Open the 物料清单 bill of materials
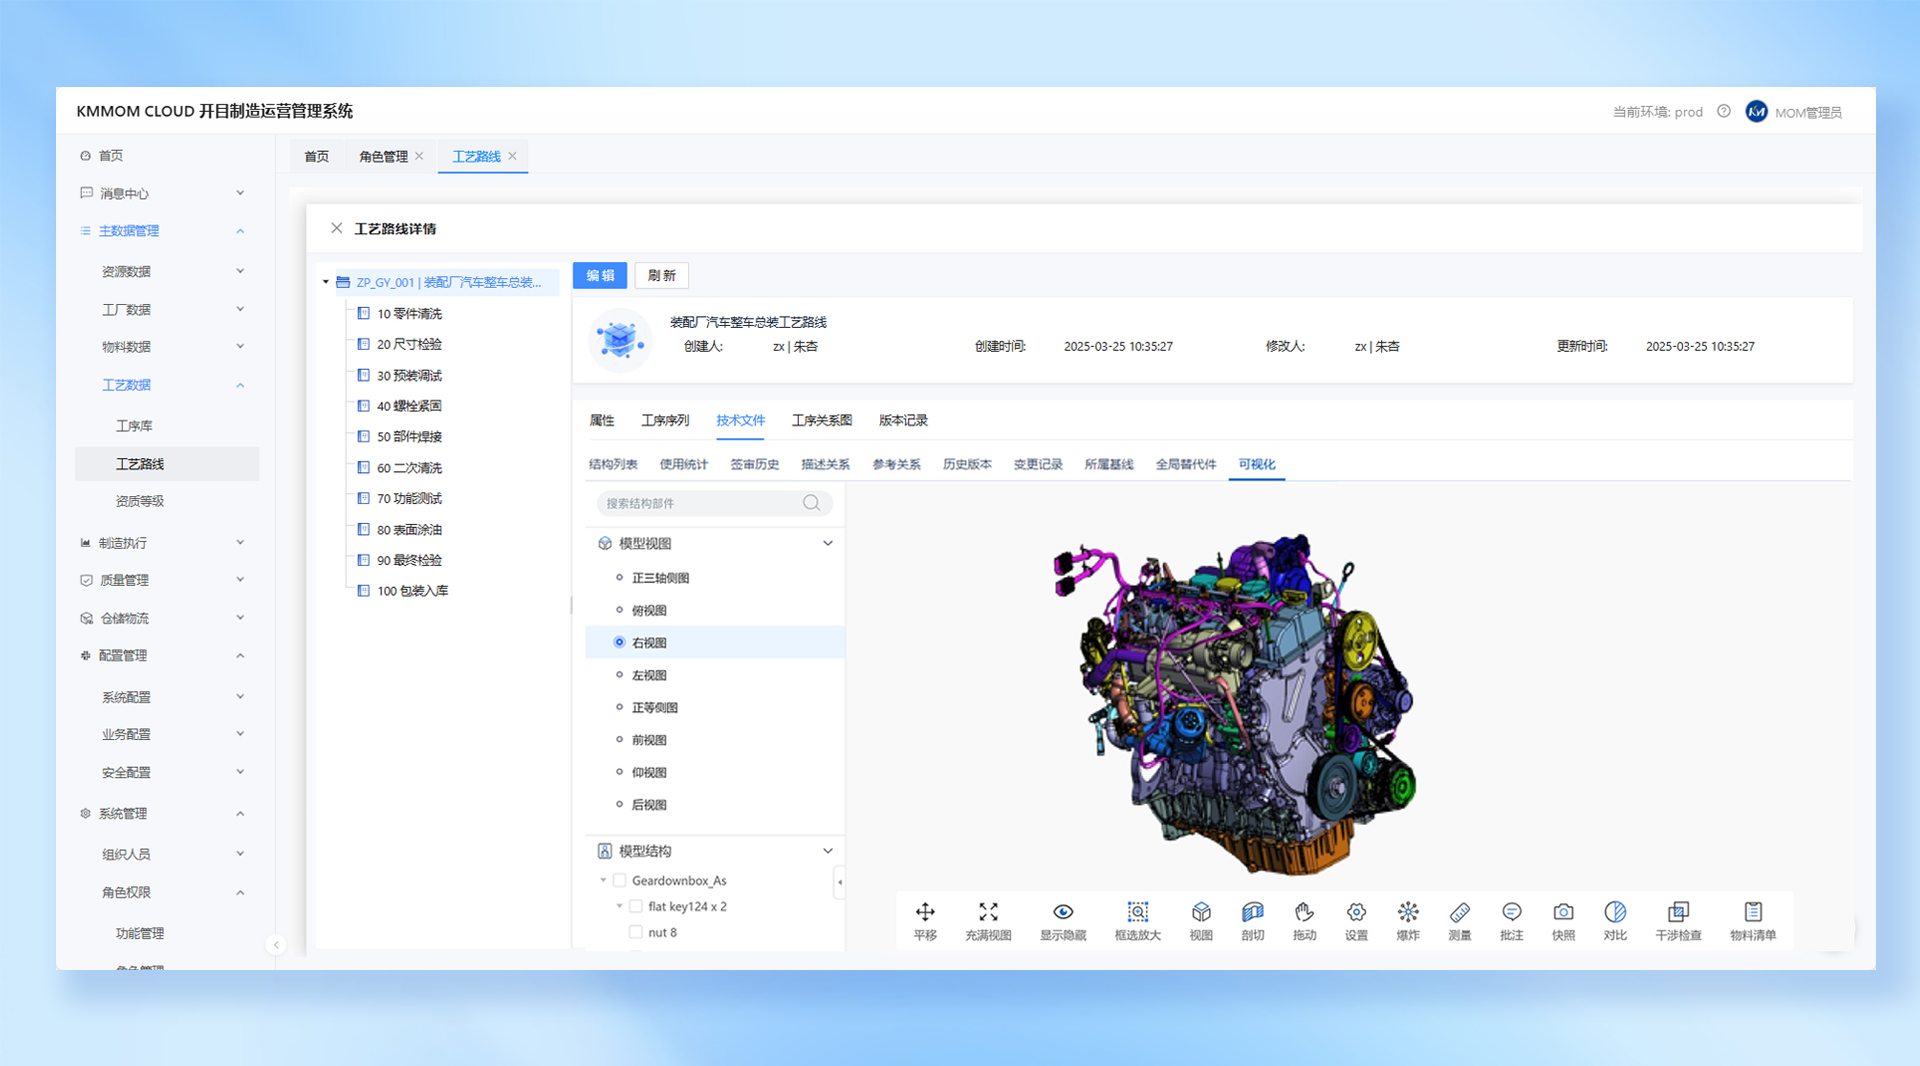Image resolution: width=1920 pixels, height=1066 pixels. pyautogui.click(x=1753, y=913)
